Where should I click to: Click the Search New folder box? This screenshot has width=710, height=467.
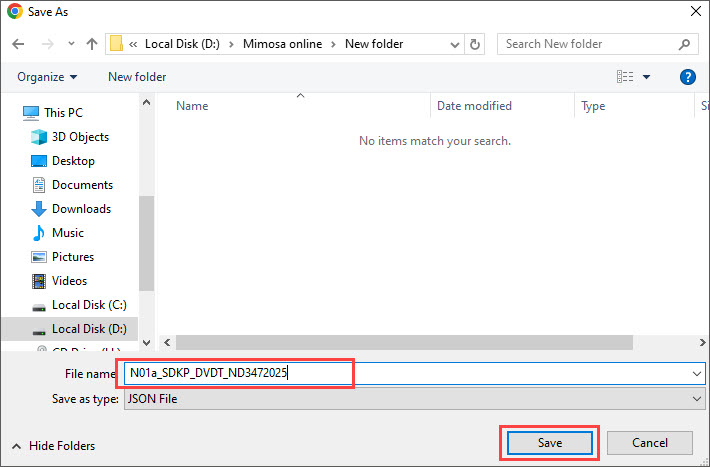[x=588, y=44]
